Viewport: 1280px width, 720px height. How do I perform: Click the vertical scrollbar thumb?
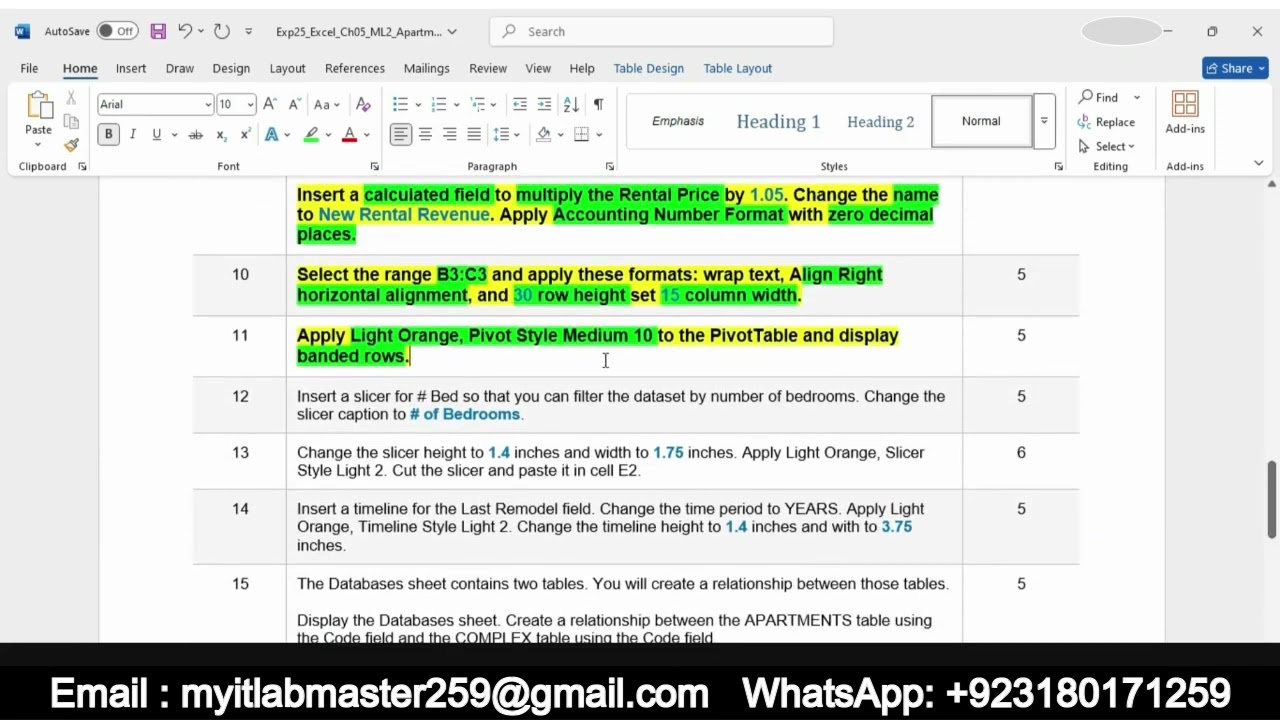point(1271,500)
